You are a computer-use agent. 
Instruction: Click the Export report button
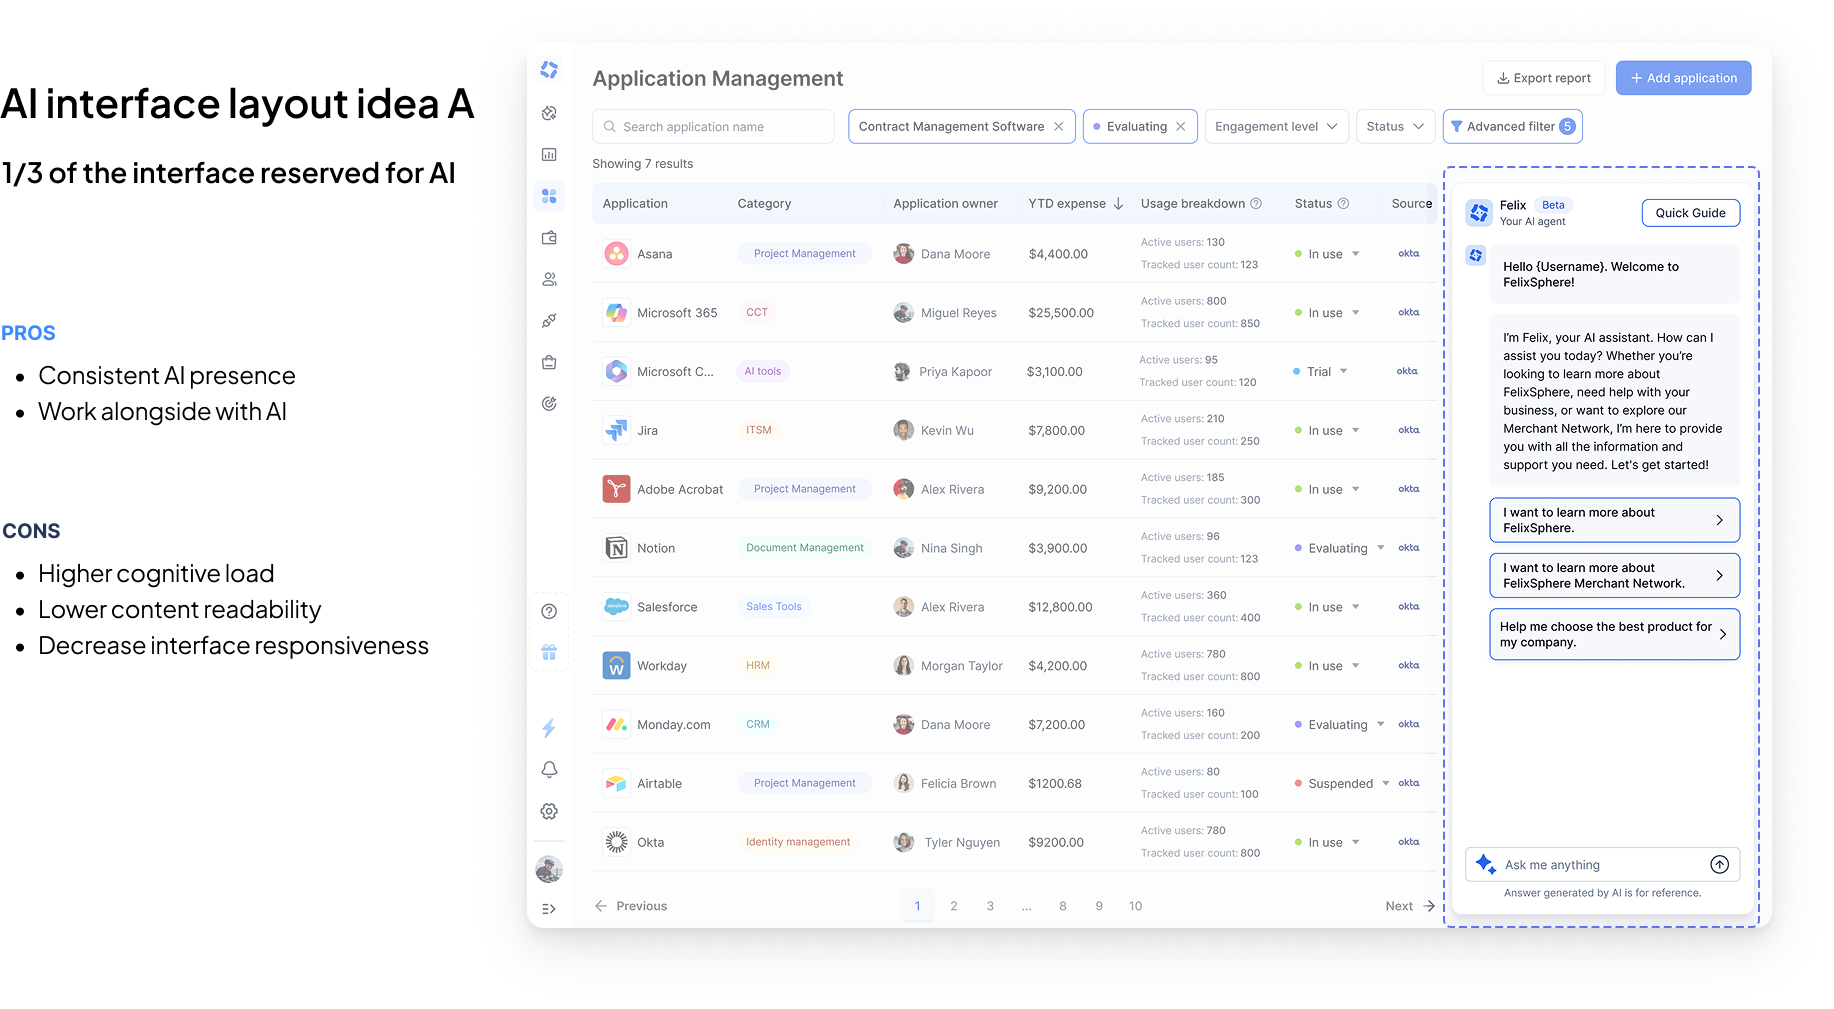point(1543,78)
